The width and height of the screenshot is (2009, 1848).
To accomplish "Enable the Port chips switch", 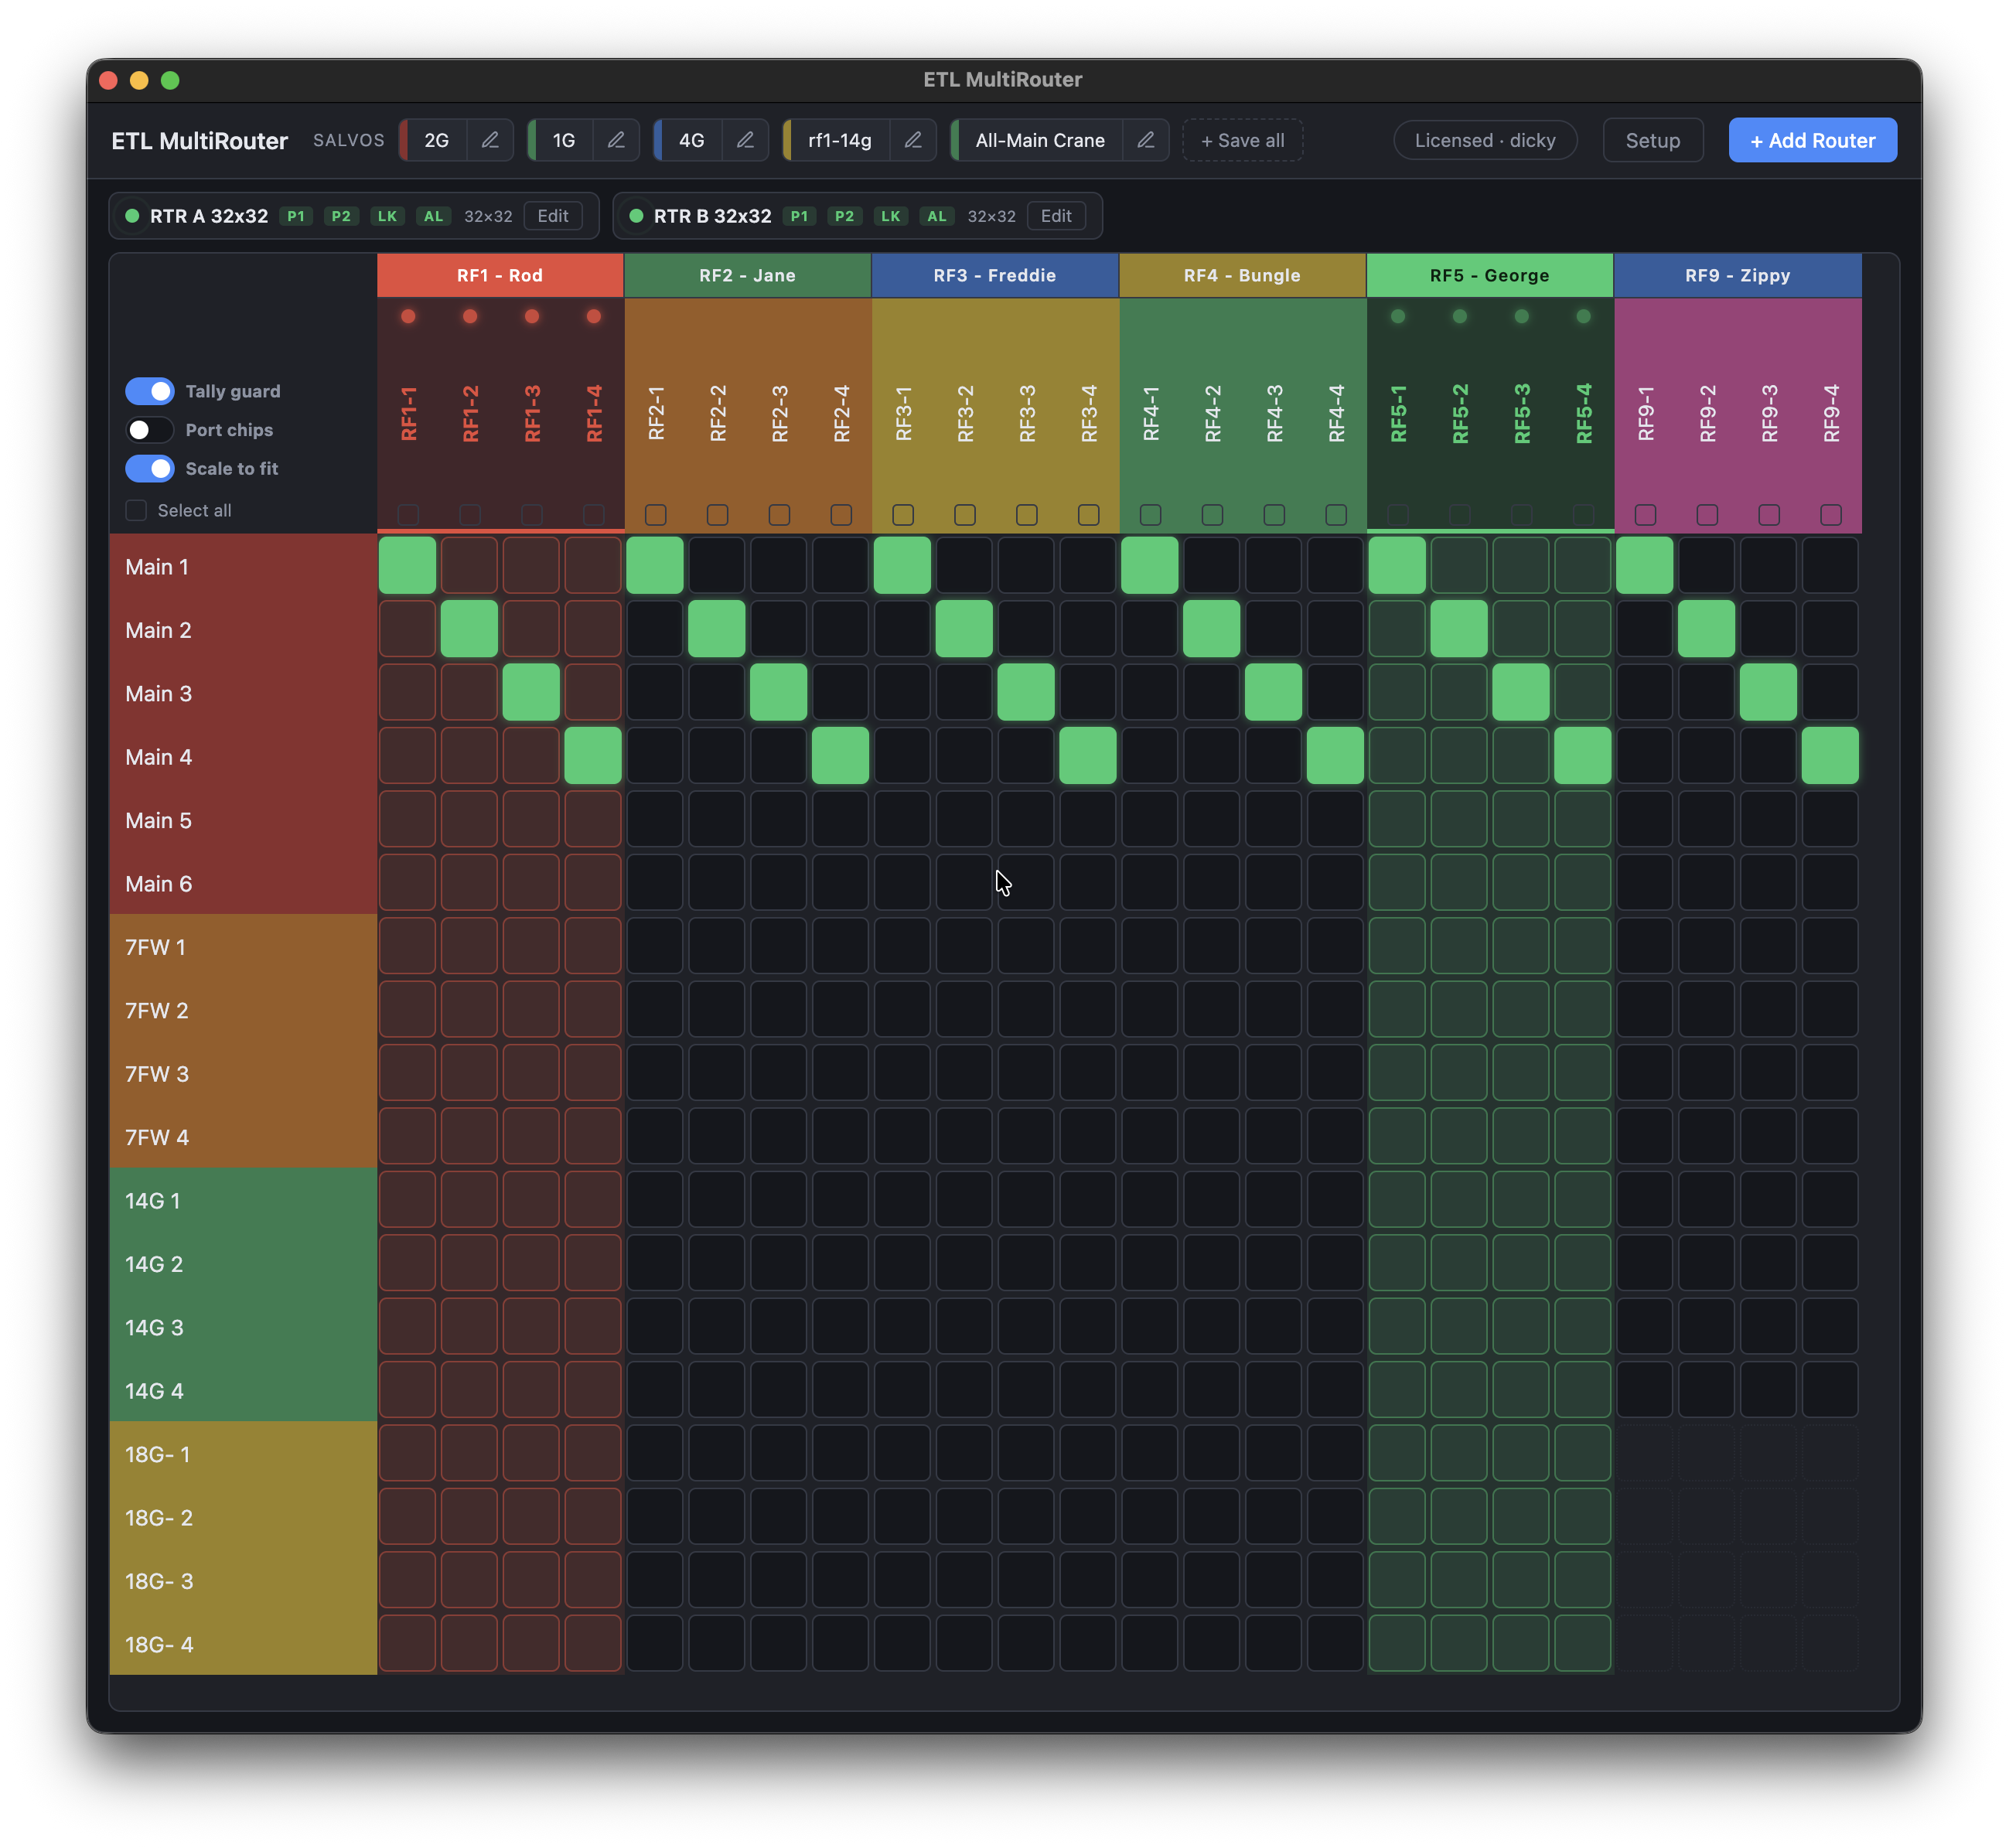I will click(x=150, y=430).
